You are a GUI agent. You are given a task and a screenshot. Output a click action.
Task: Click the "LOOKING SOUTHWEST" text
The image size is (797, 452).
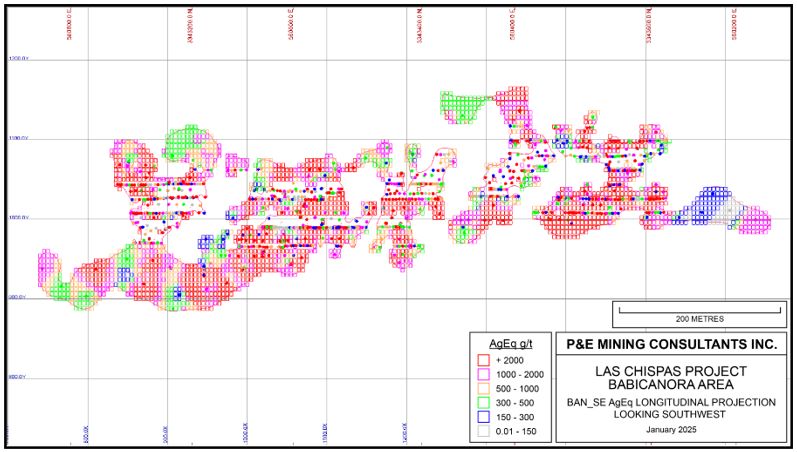tap(671, 414)
